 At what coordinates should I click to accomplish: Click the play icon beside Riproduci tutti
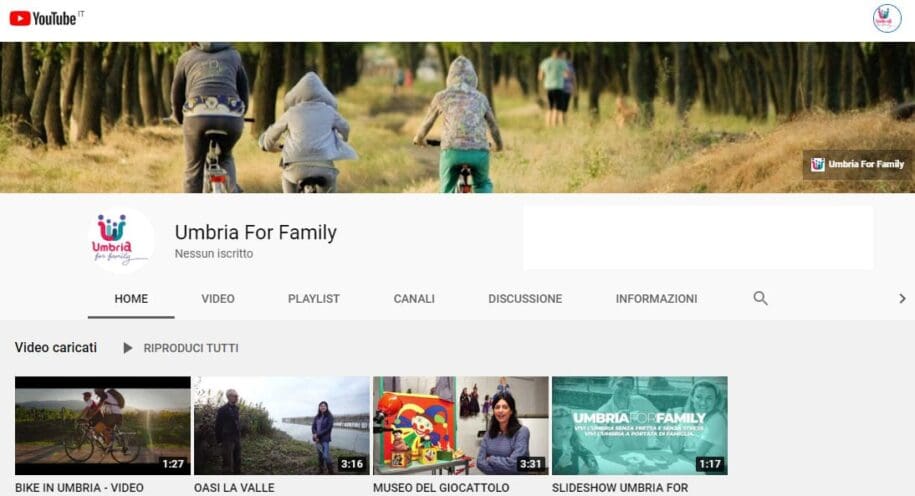(x=128, y=348)
